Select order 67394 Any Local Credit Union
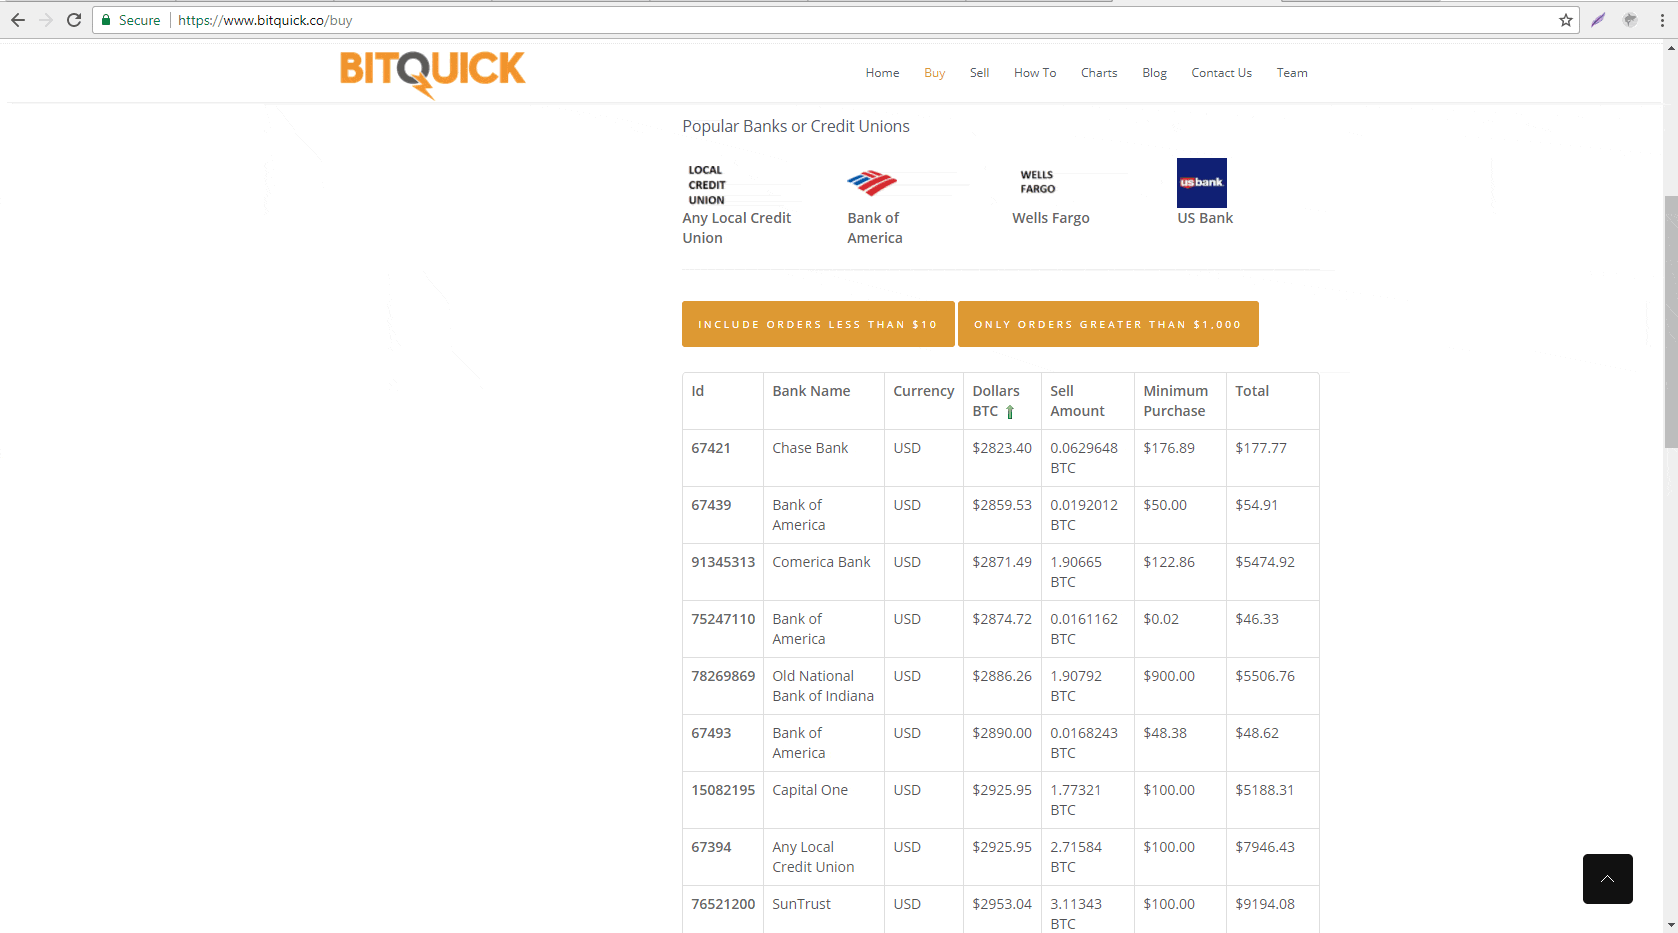Image resolution: width=1678 pixels, height=933 pixels. point(1000,857)
